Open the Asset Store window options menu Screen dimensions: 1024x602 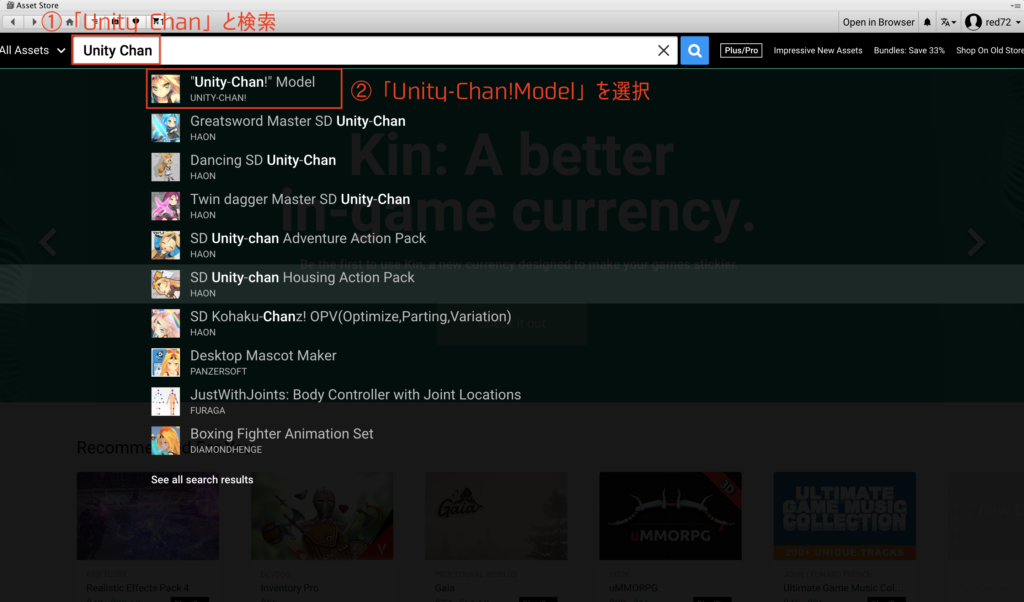pyautogui.click(x=1016, y=5)
